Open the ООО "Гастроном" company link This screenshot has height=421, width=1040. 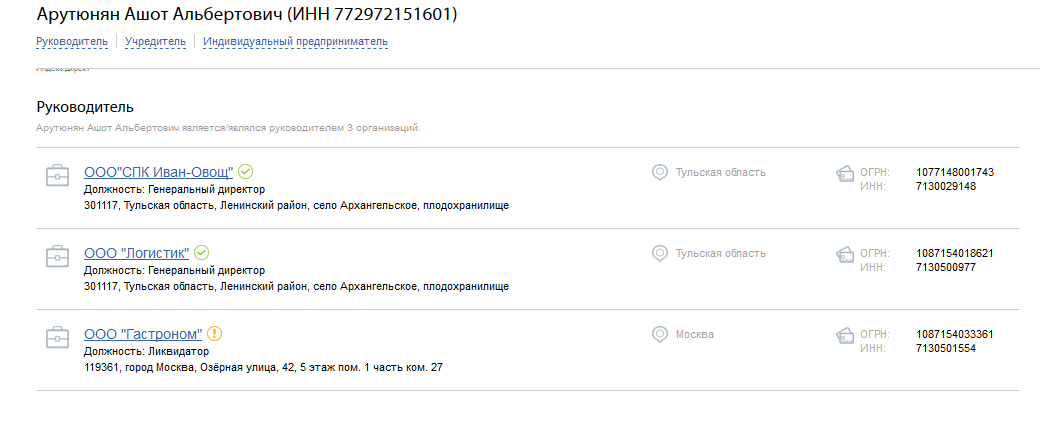pyautogui.click(x=143, y=334)
